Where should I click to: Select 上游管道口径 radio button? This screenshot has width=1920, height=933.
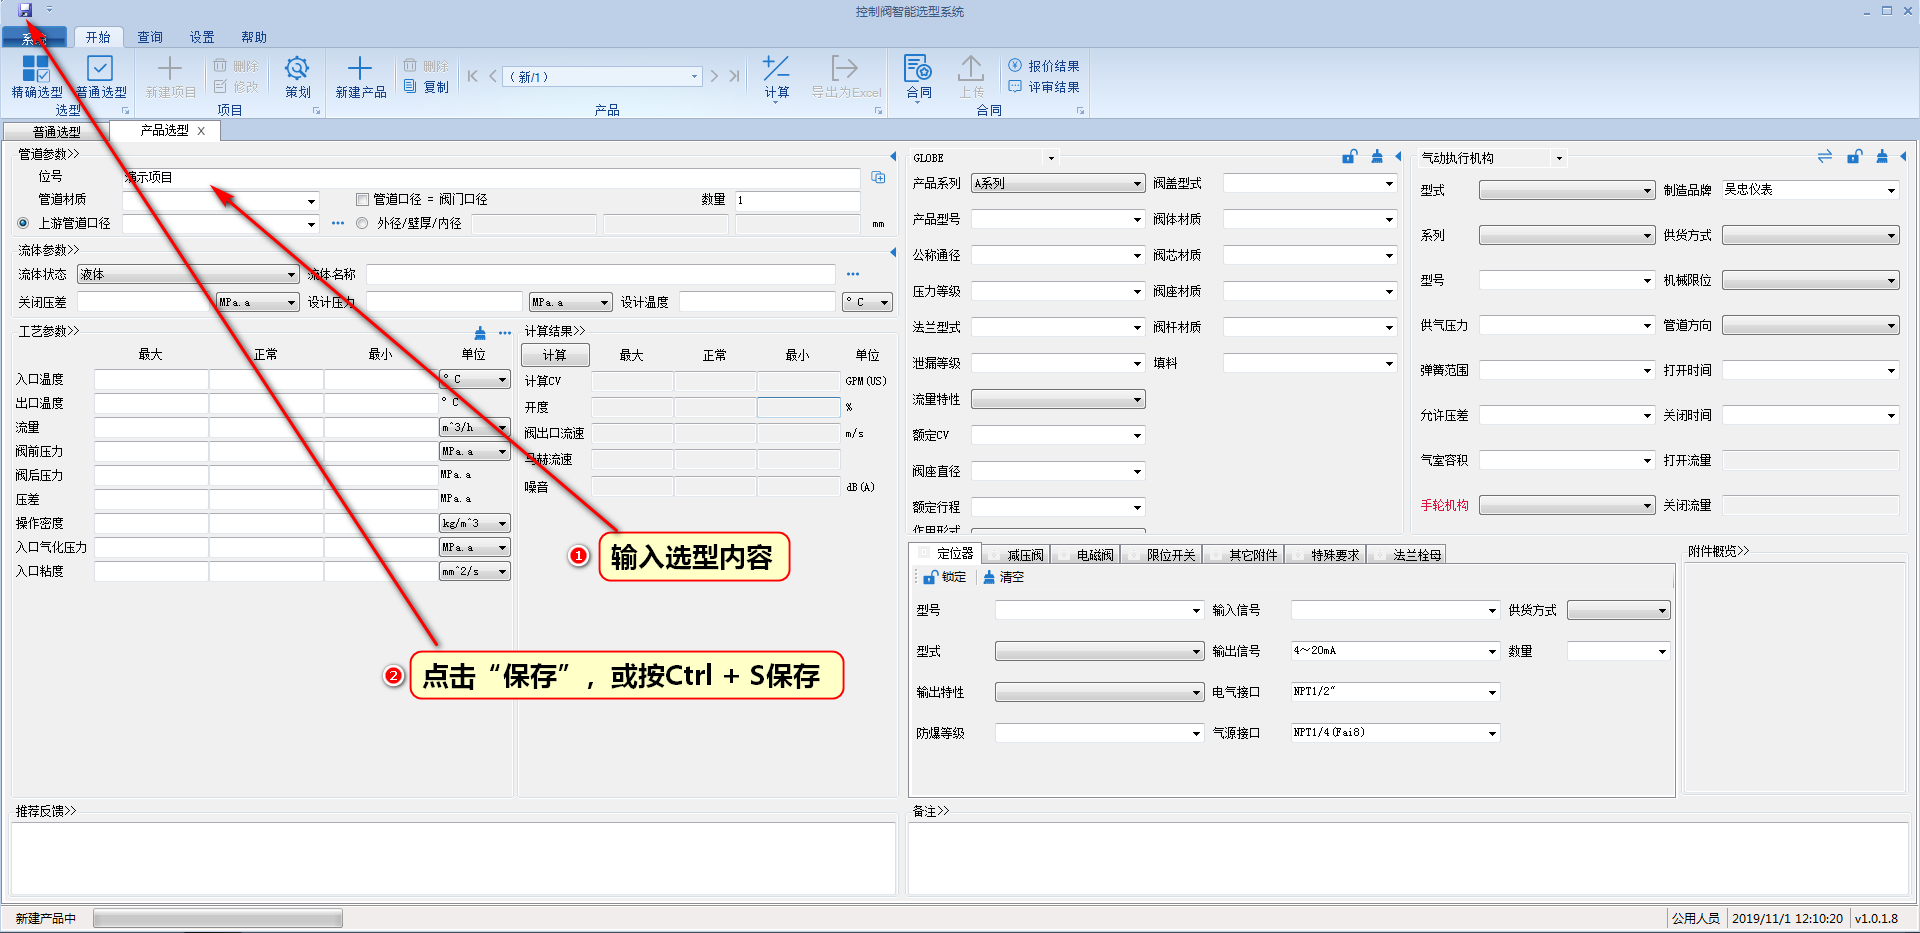click(x=24, y=223)
